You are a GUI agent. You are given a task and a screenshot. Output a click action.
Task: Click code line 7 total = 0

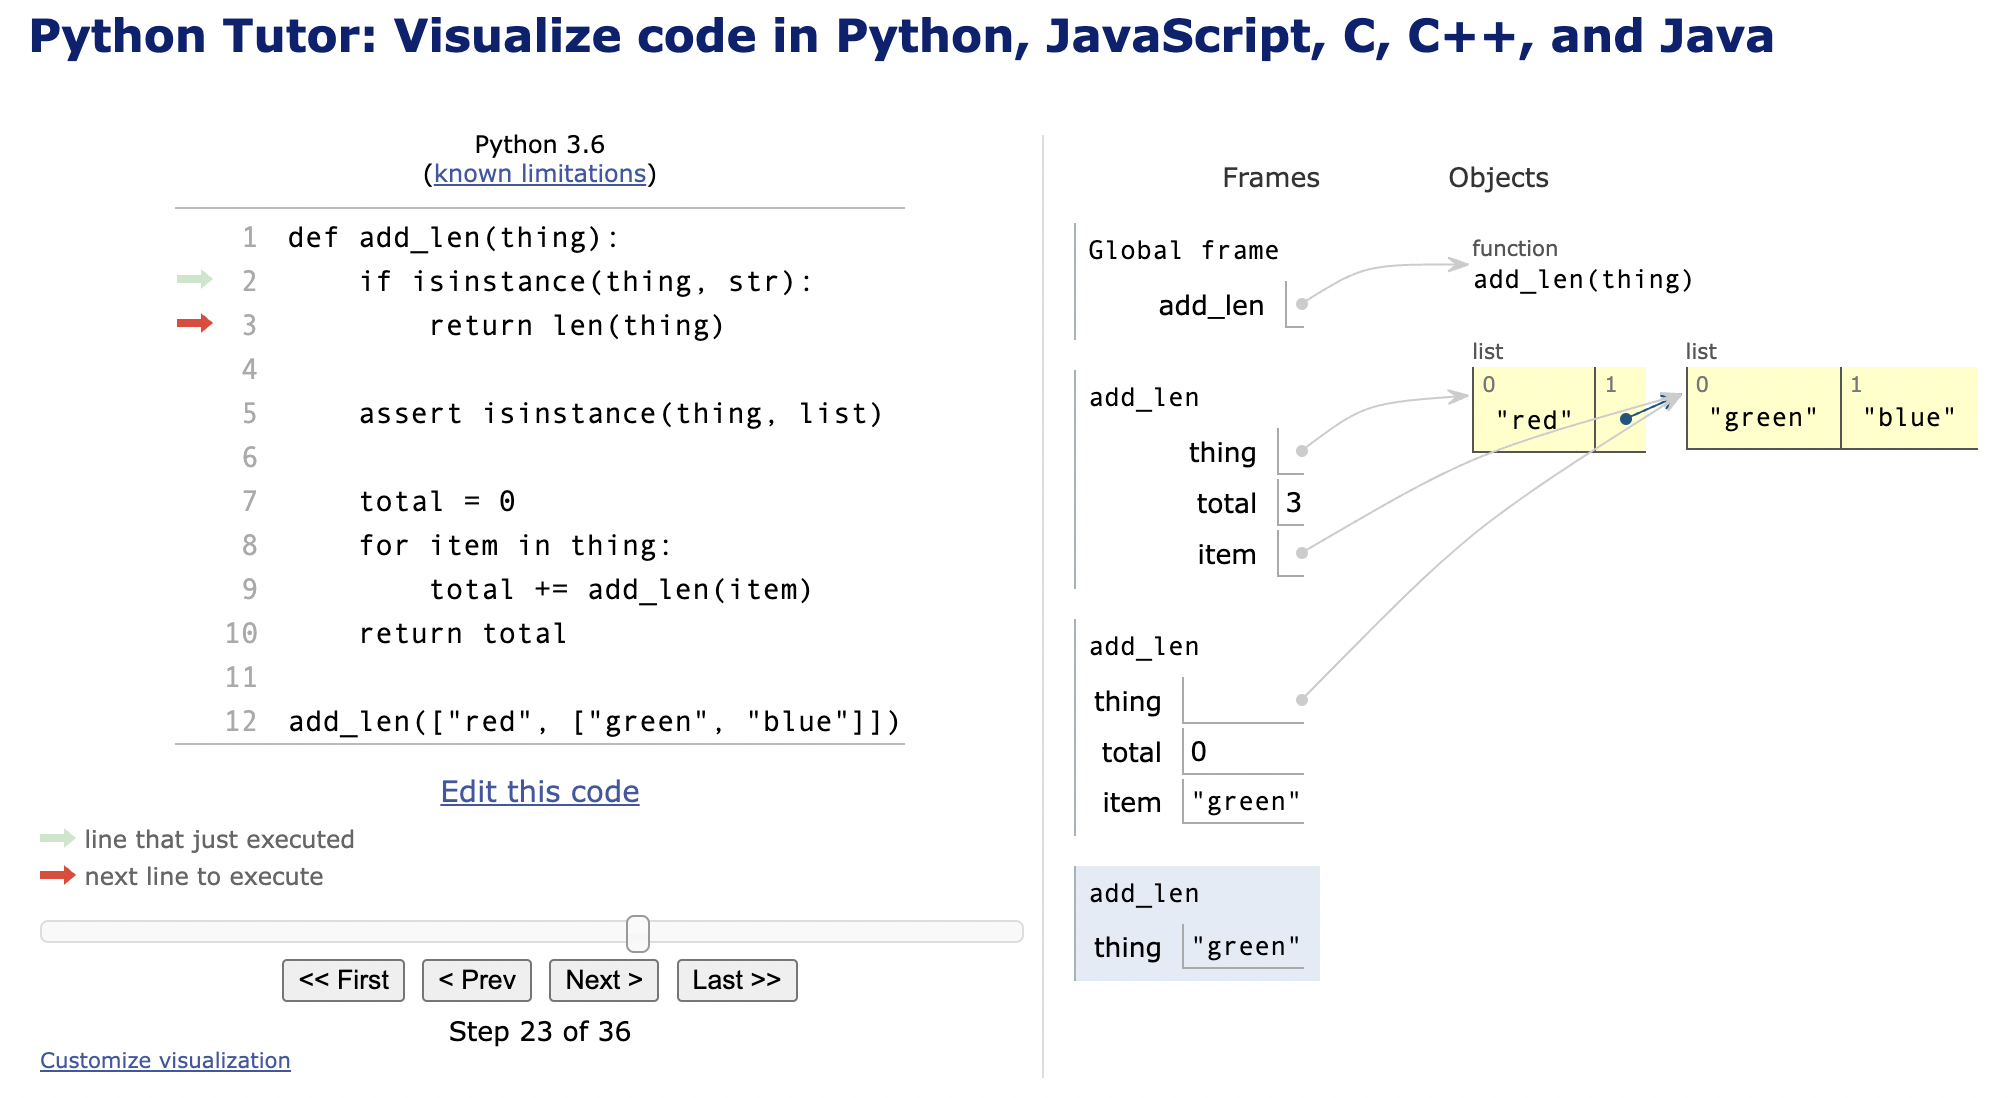click(x=438, y=502)
